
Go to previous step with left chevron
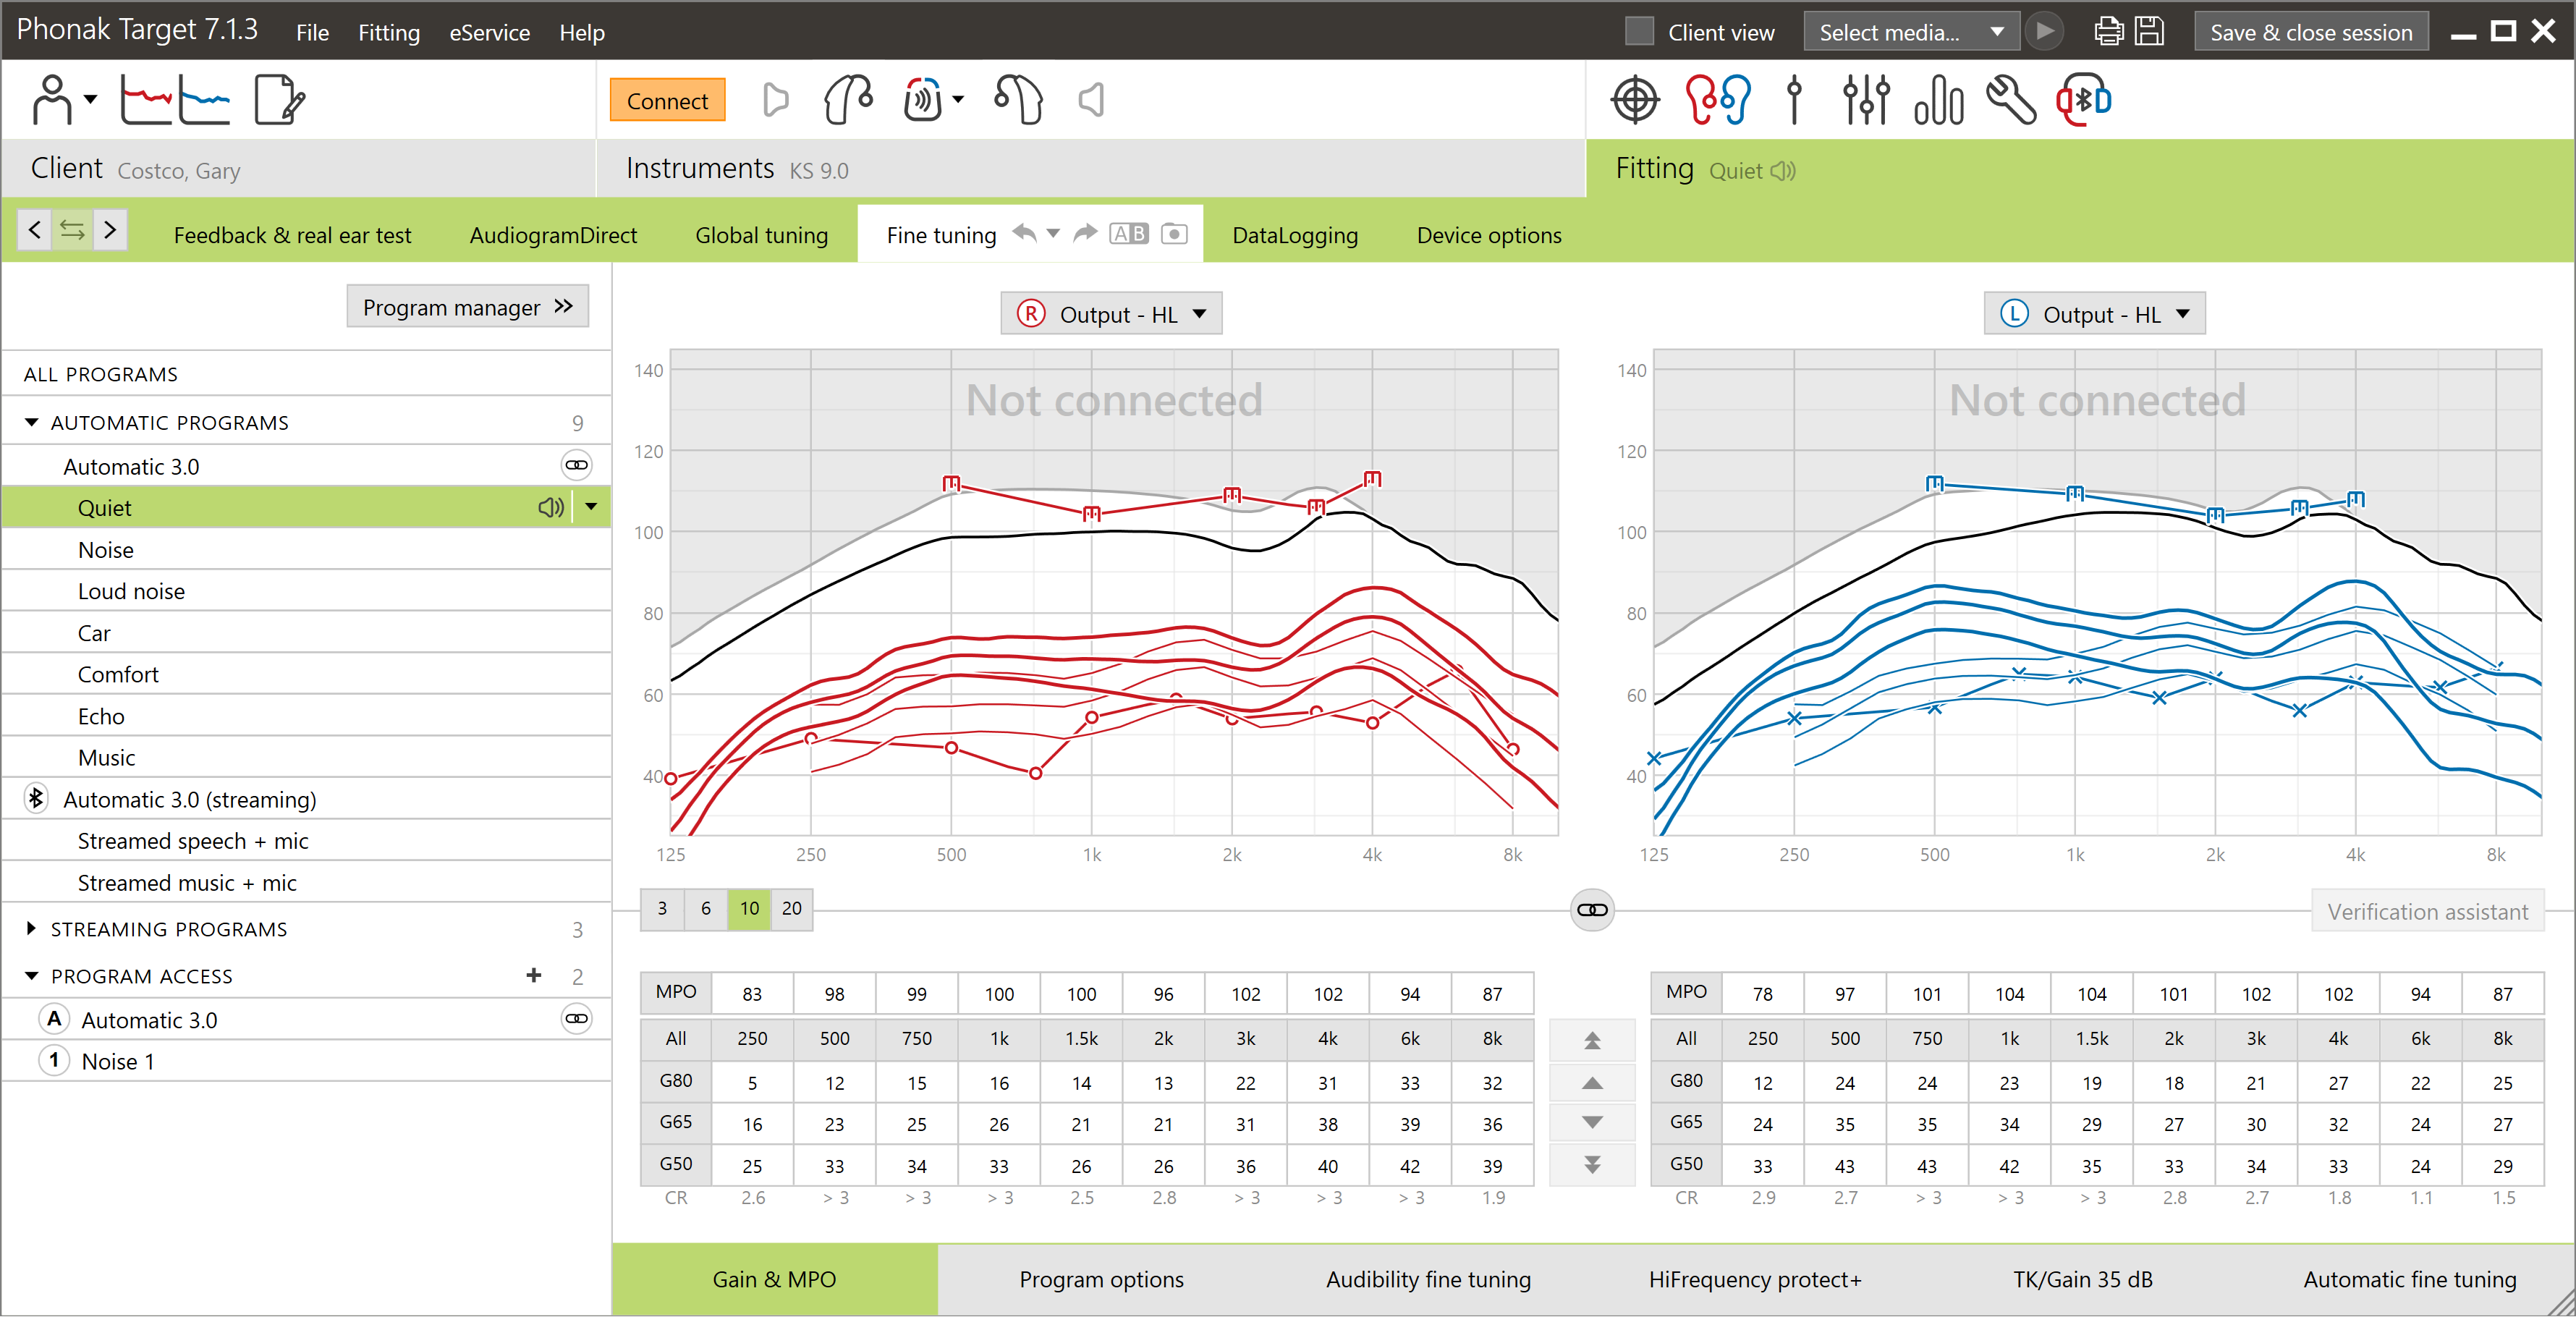pos(35,230)
